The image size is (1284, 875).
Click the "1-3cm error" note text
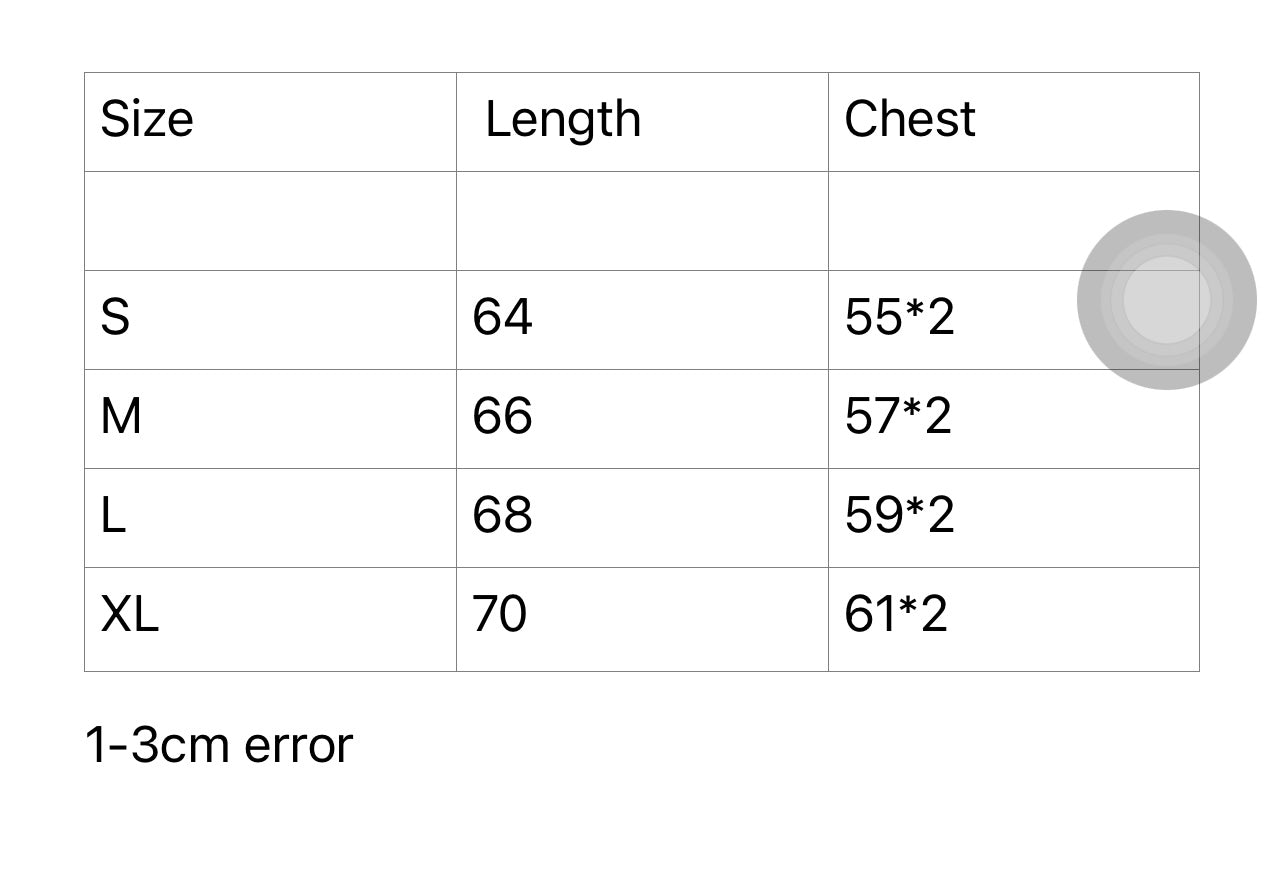pos(219,746)
